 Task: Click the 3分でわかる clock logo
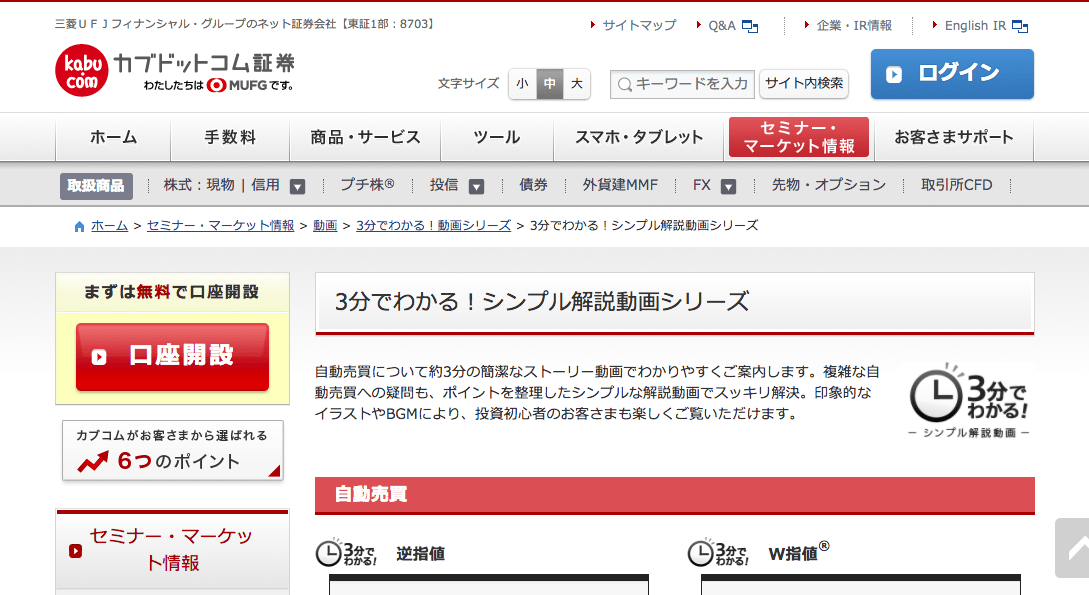[968, 400]
